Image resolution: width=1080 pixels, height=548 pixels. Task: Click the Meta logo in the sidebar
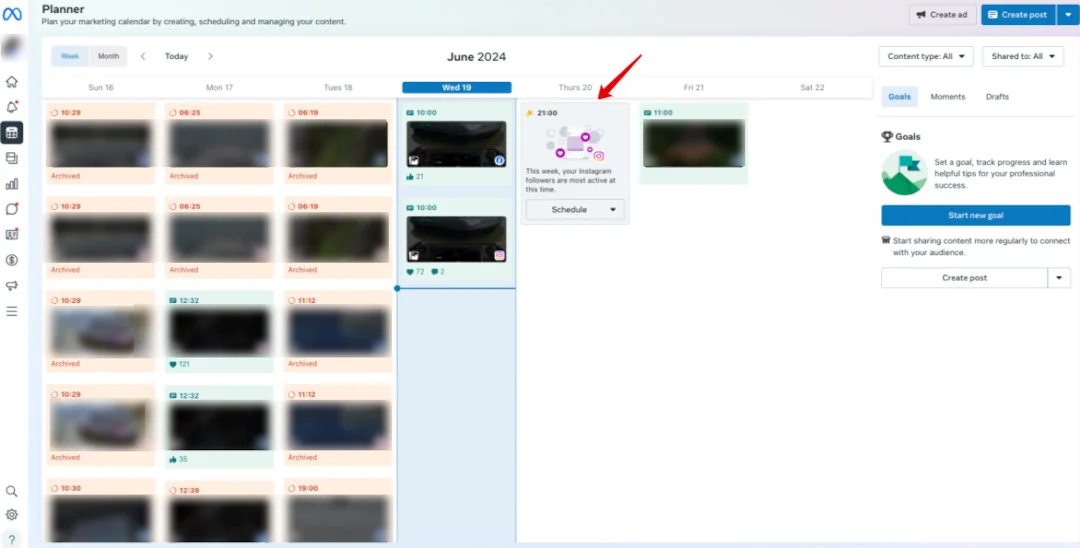point(12,14)
